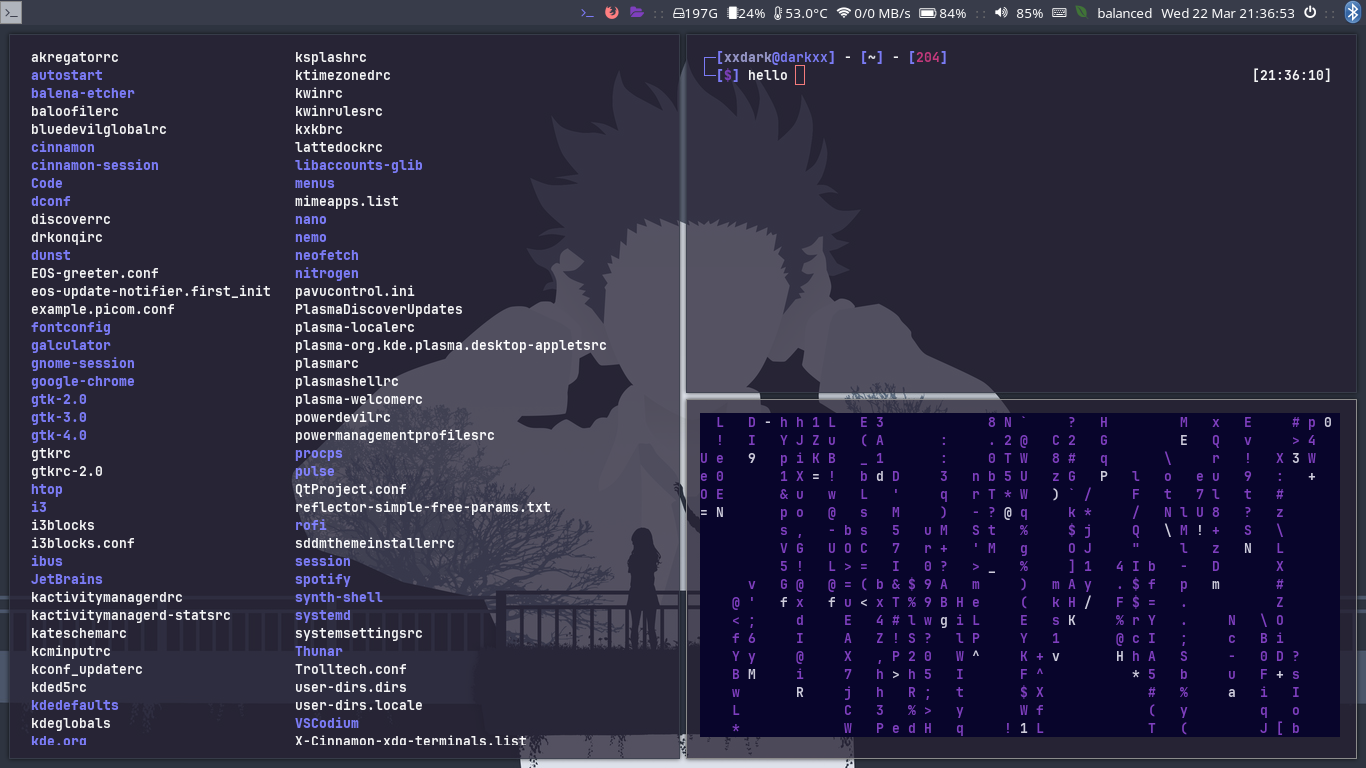The width and height of the screenshot is (1366, 768).
Task: Click 'nitrogen' in the listing
Action: click(x=327, y=273)
